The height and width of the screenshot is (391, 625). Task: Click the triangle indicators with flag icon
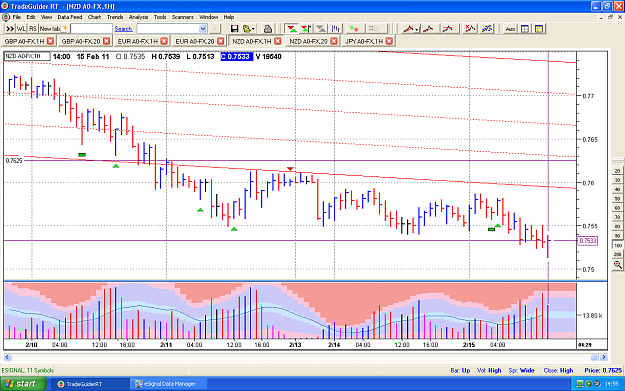click(x=306, y=29)
